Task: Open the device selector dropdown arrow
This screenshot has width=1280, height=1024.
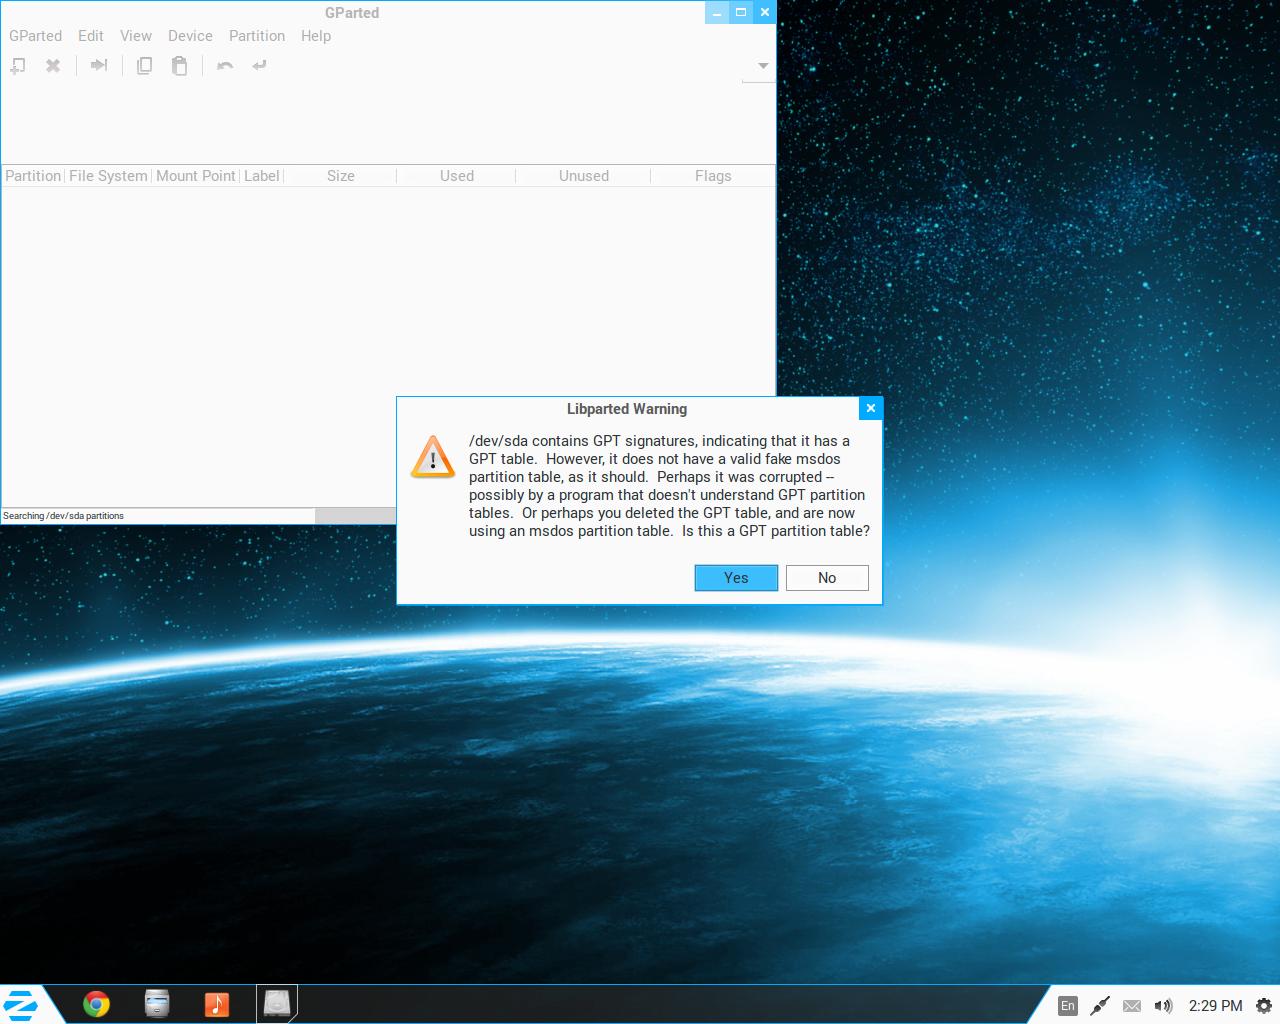Action: click(x=763, y=66)
